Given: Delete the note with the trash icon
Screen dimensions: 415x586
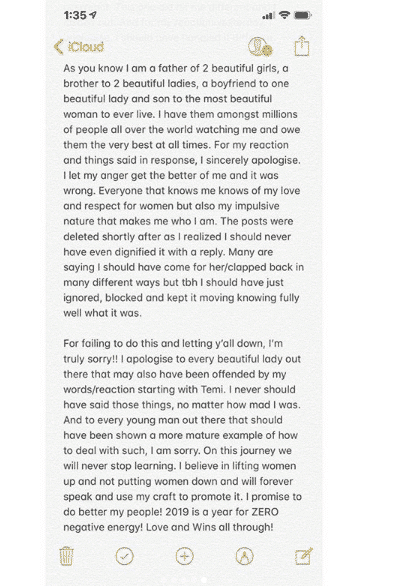Looking at the screenshot, I should [66, 556].
